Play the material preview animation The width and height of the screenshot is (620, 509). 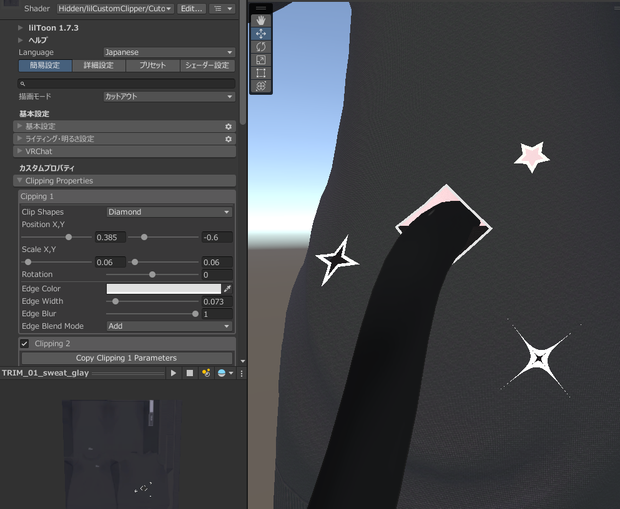click(x=173, y=373)
